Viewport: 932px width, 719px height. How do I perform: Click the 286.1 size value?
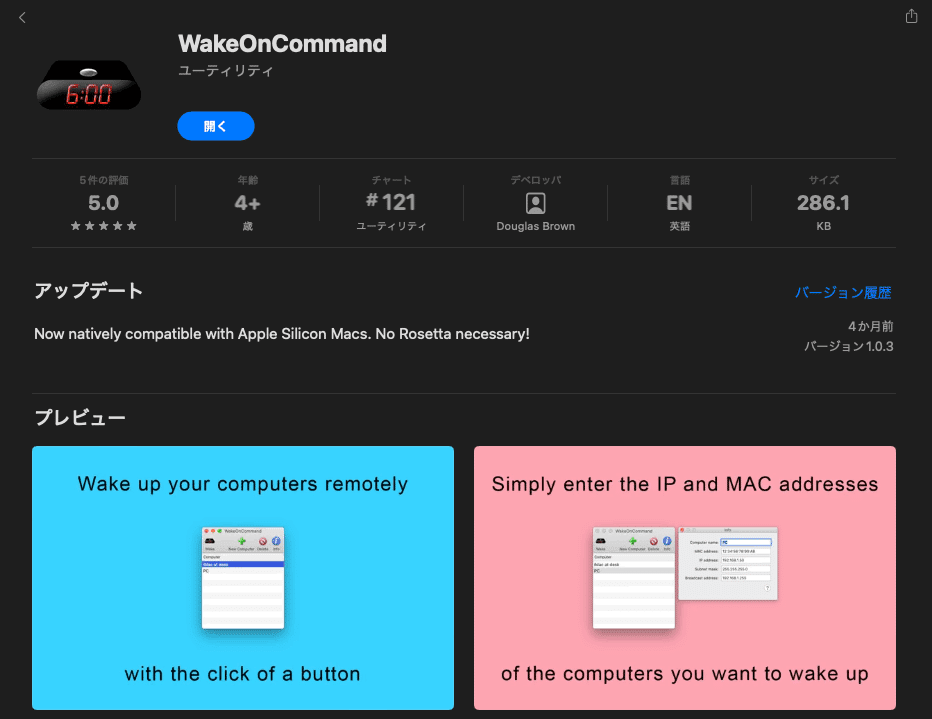tap(823, 203)
